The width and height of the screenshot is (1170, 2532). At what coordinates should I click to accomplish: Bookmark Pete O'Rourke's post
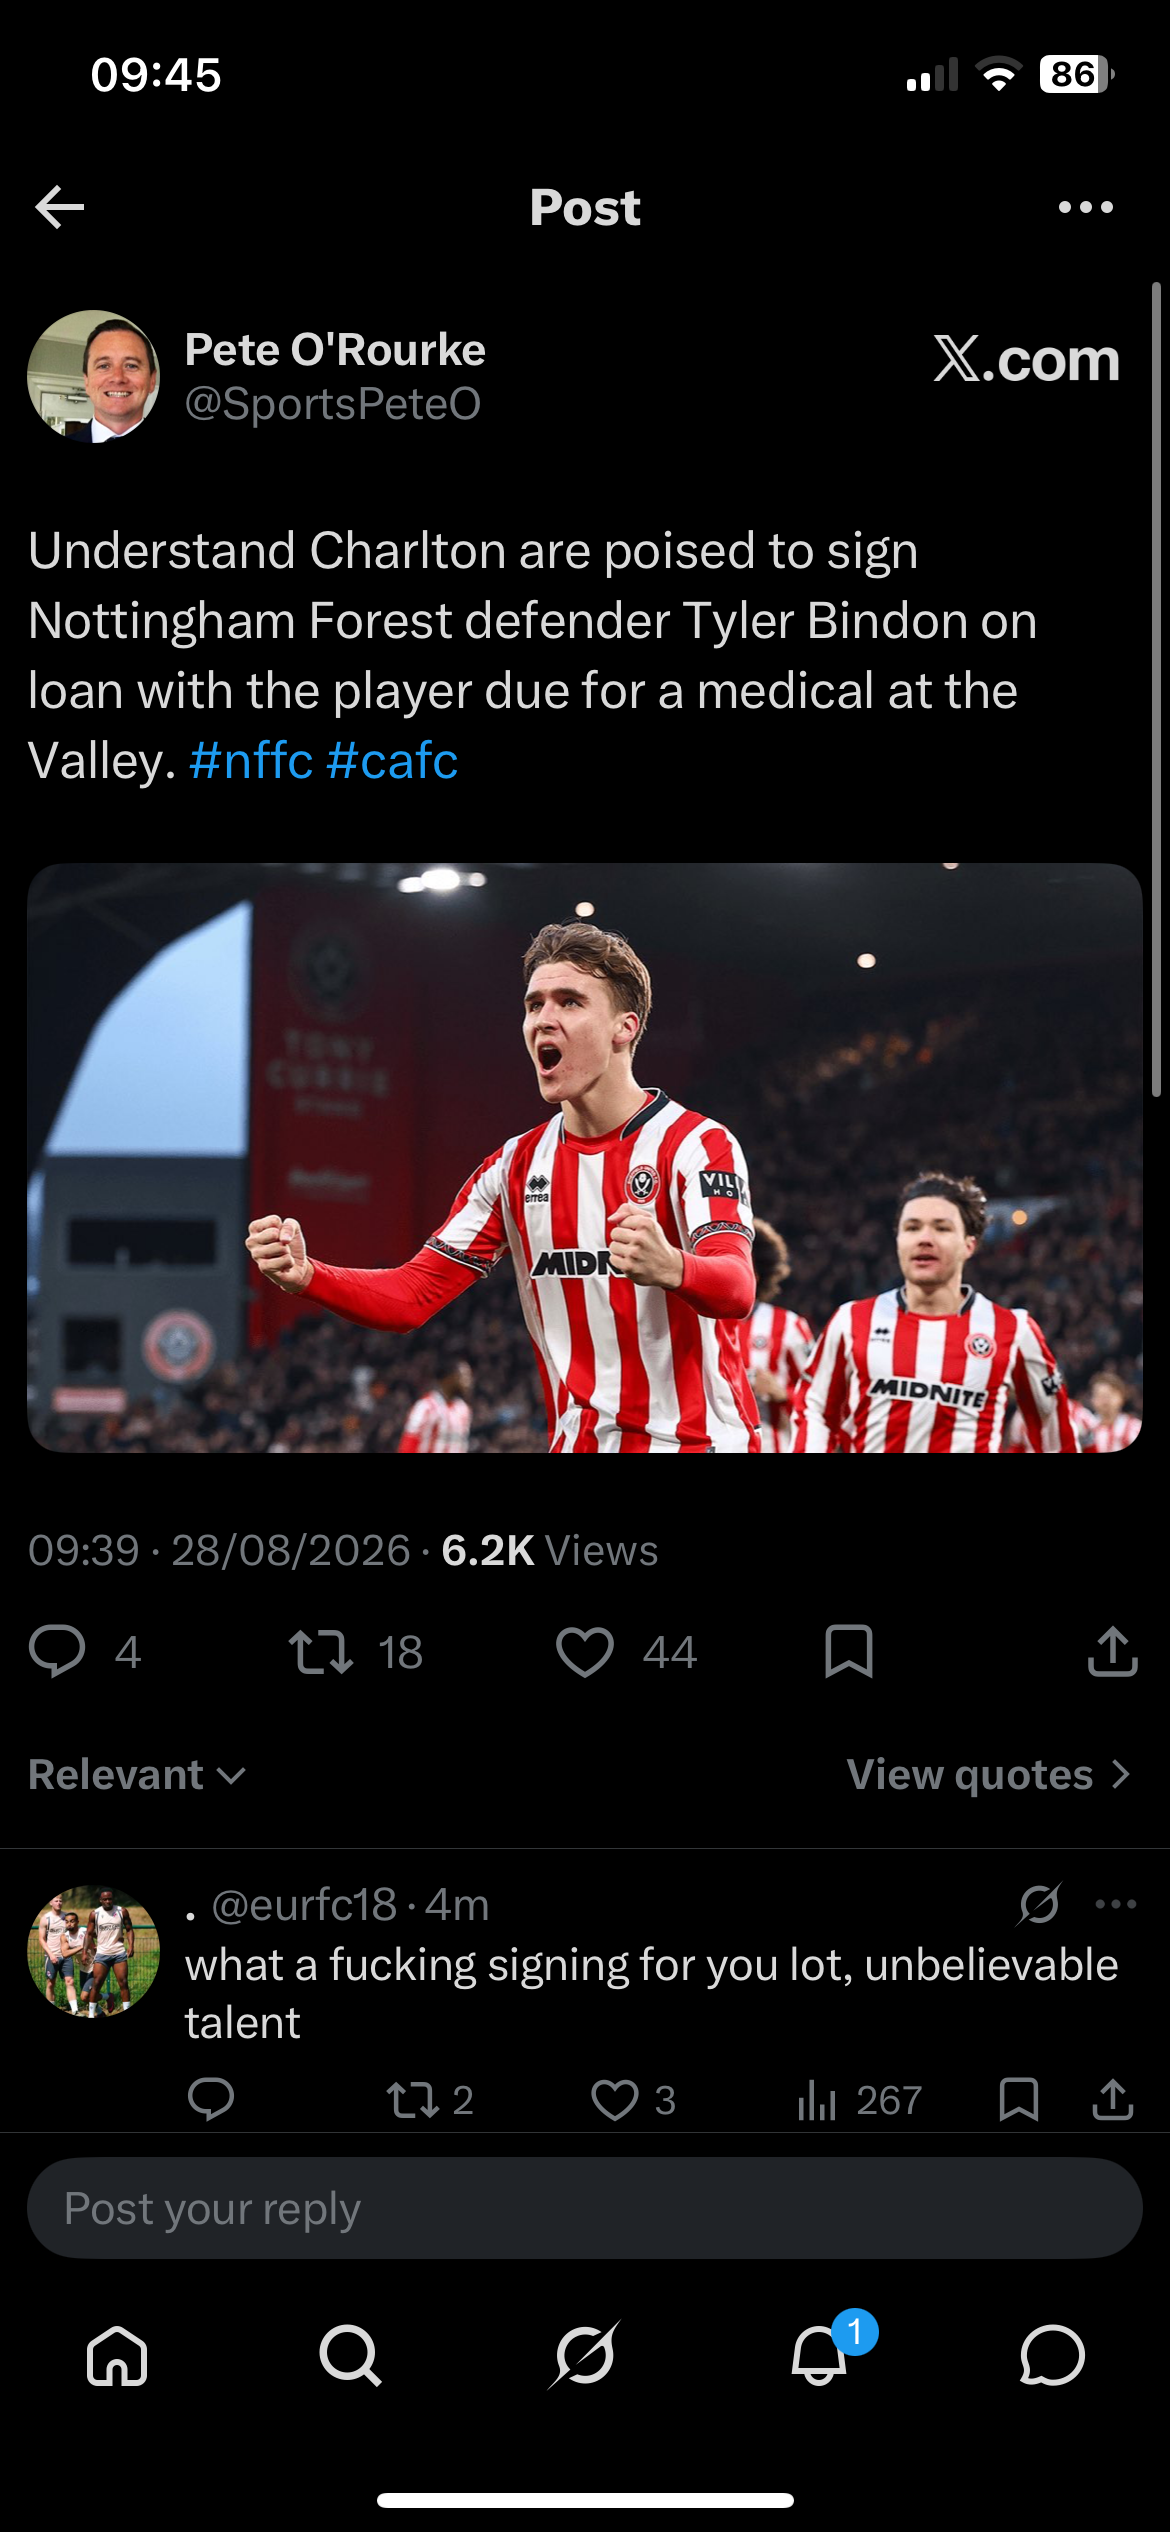pos(849,1651)
